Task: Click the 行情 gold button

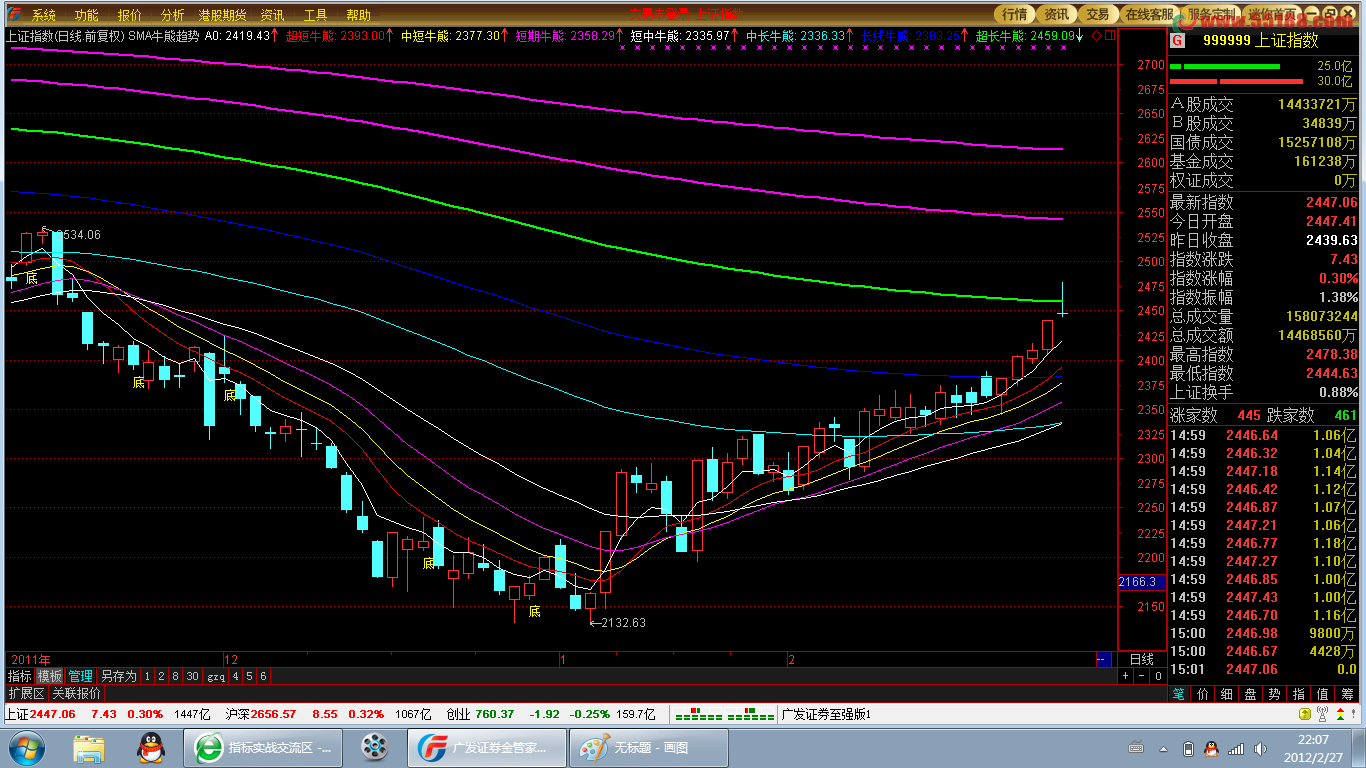Action: [1015, 14]
